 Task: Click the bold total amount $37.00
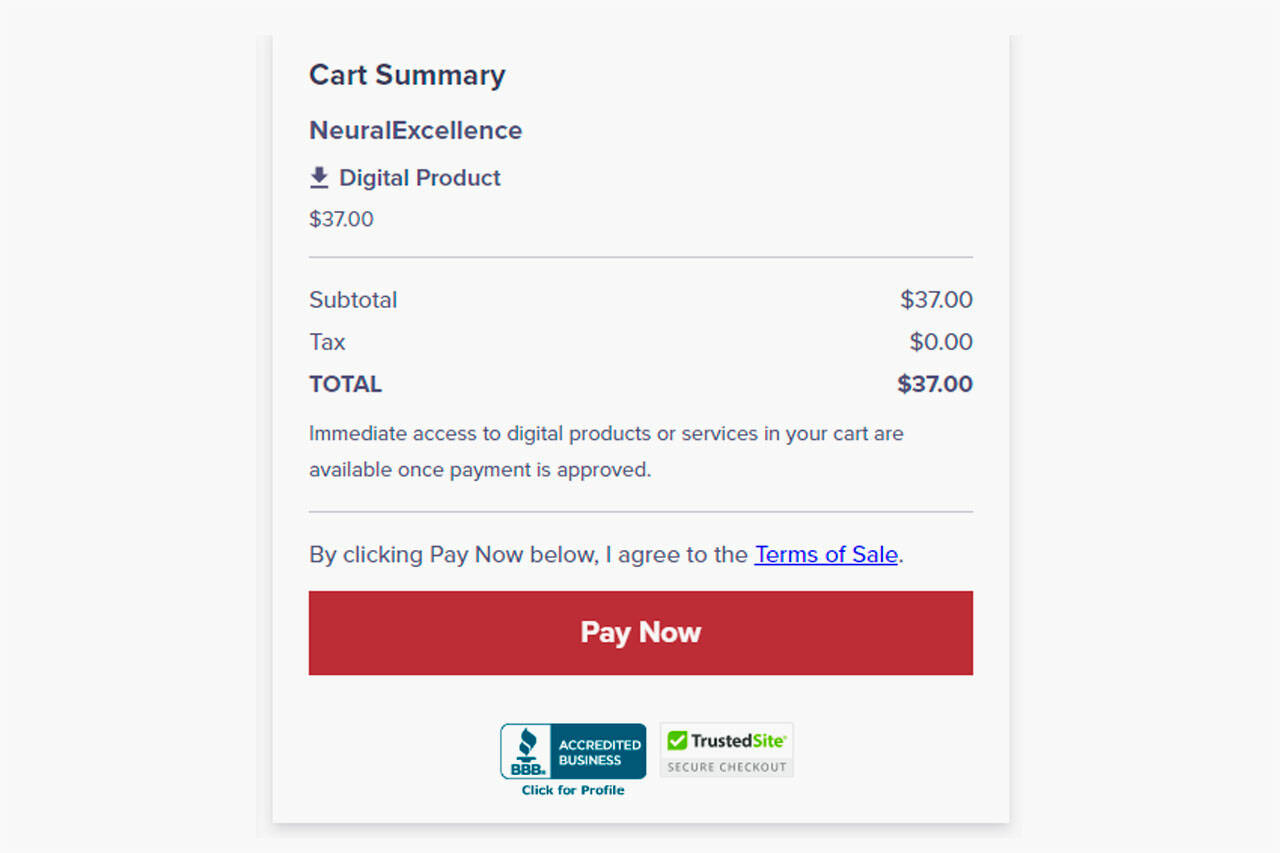tap(935, 384)
